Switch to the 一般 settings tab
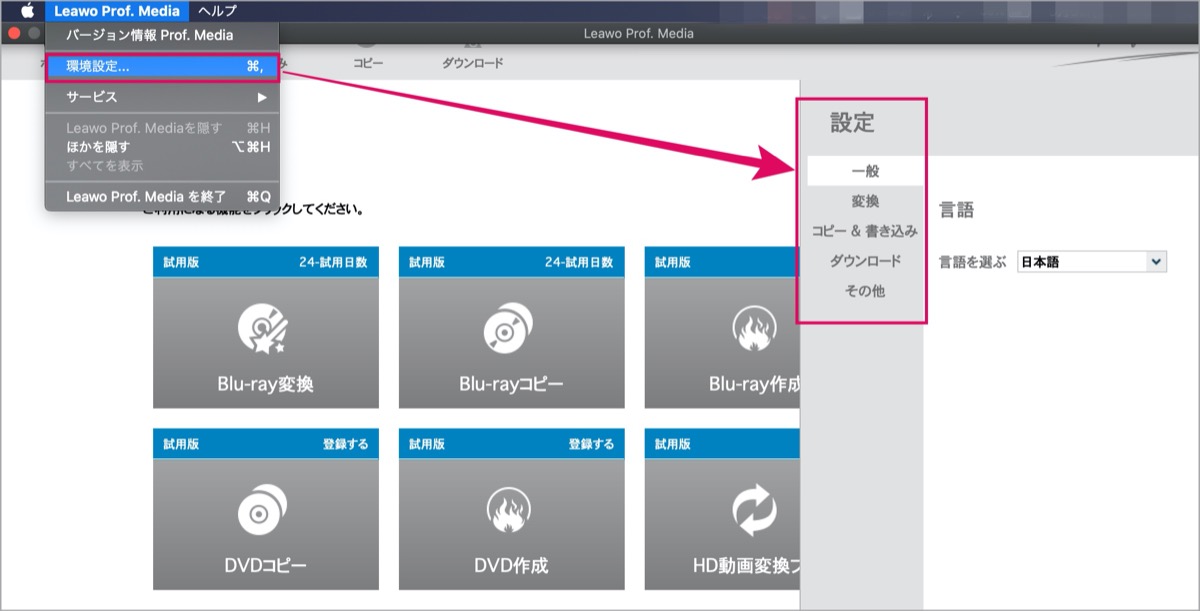Image resolution: width=1200 pixels, height=611 pixels. [865, 172]
